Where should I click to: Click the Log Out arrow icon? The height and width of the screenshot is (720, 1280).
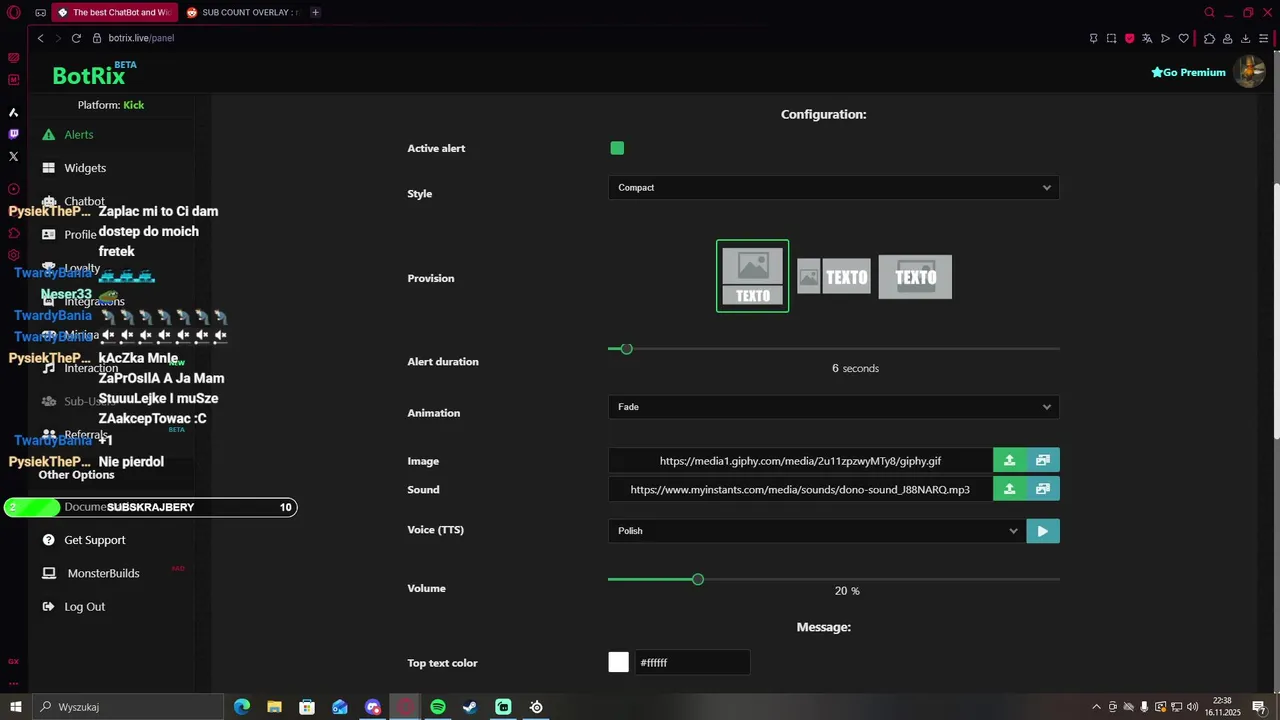pos(48,607)
